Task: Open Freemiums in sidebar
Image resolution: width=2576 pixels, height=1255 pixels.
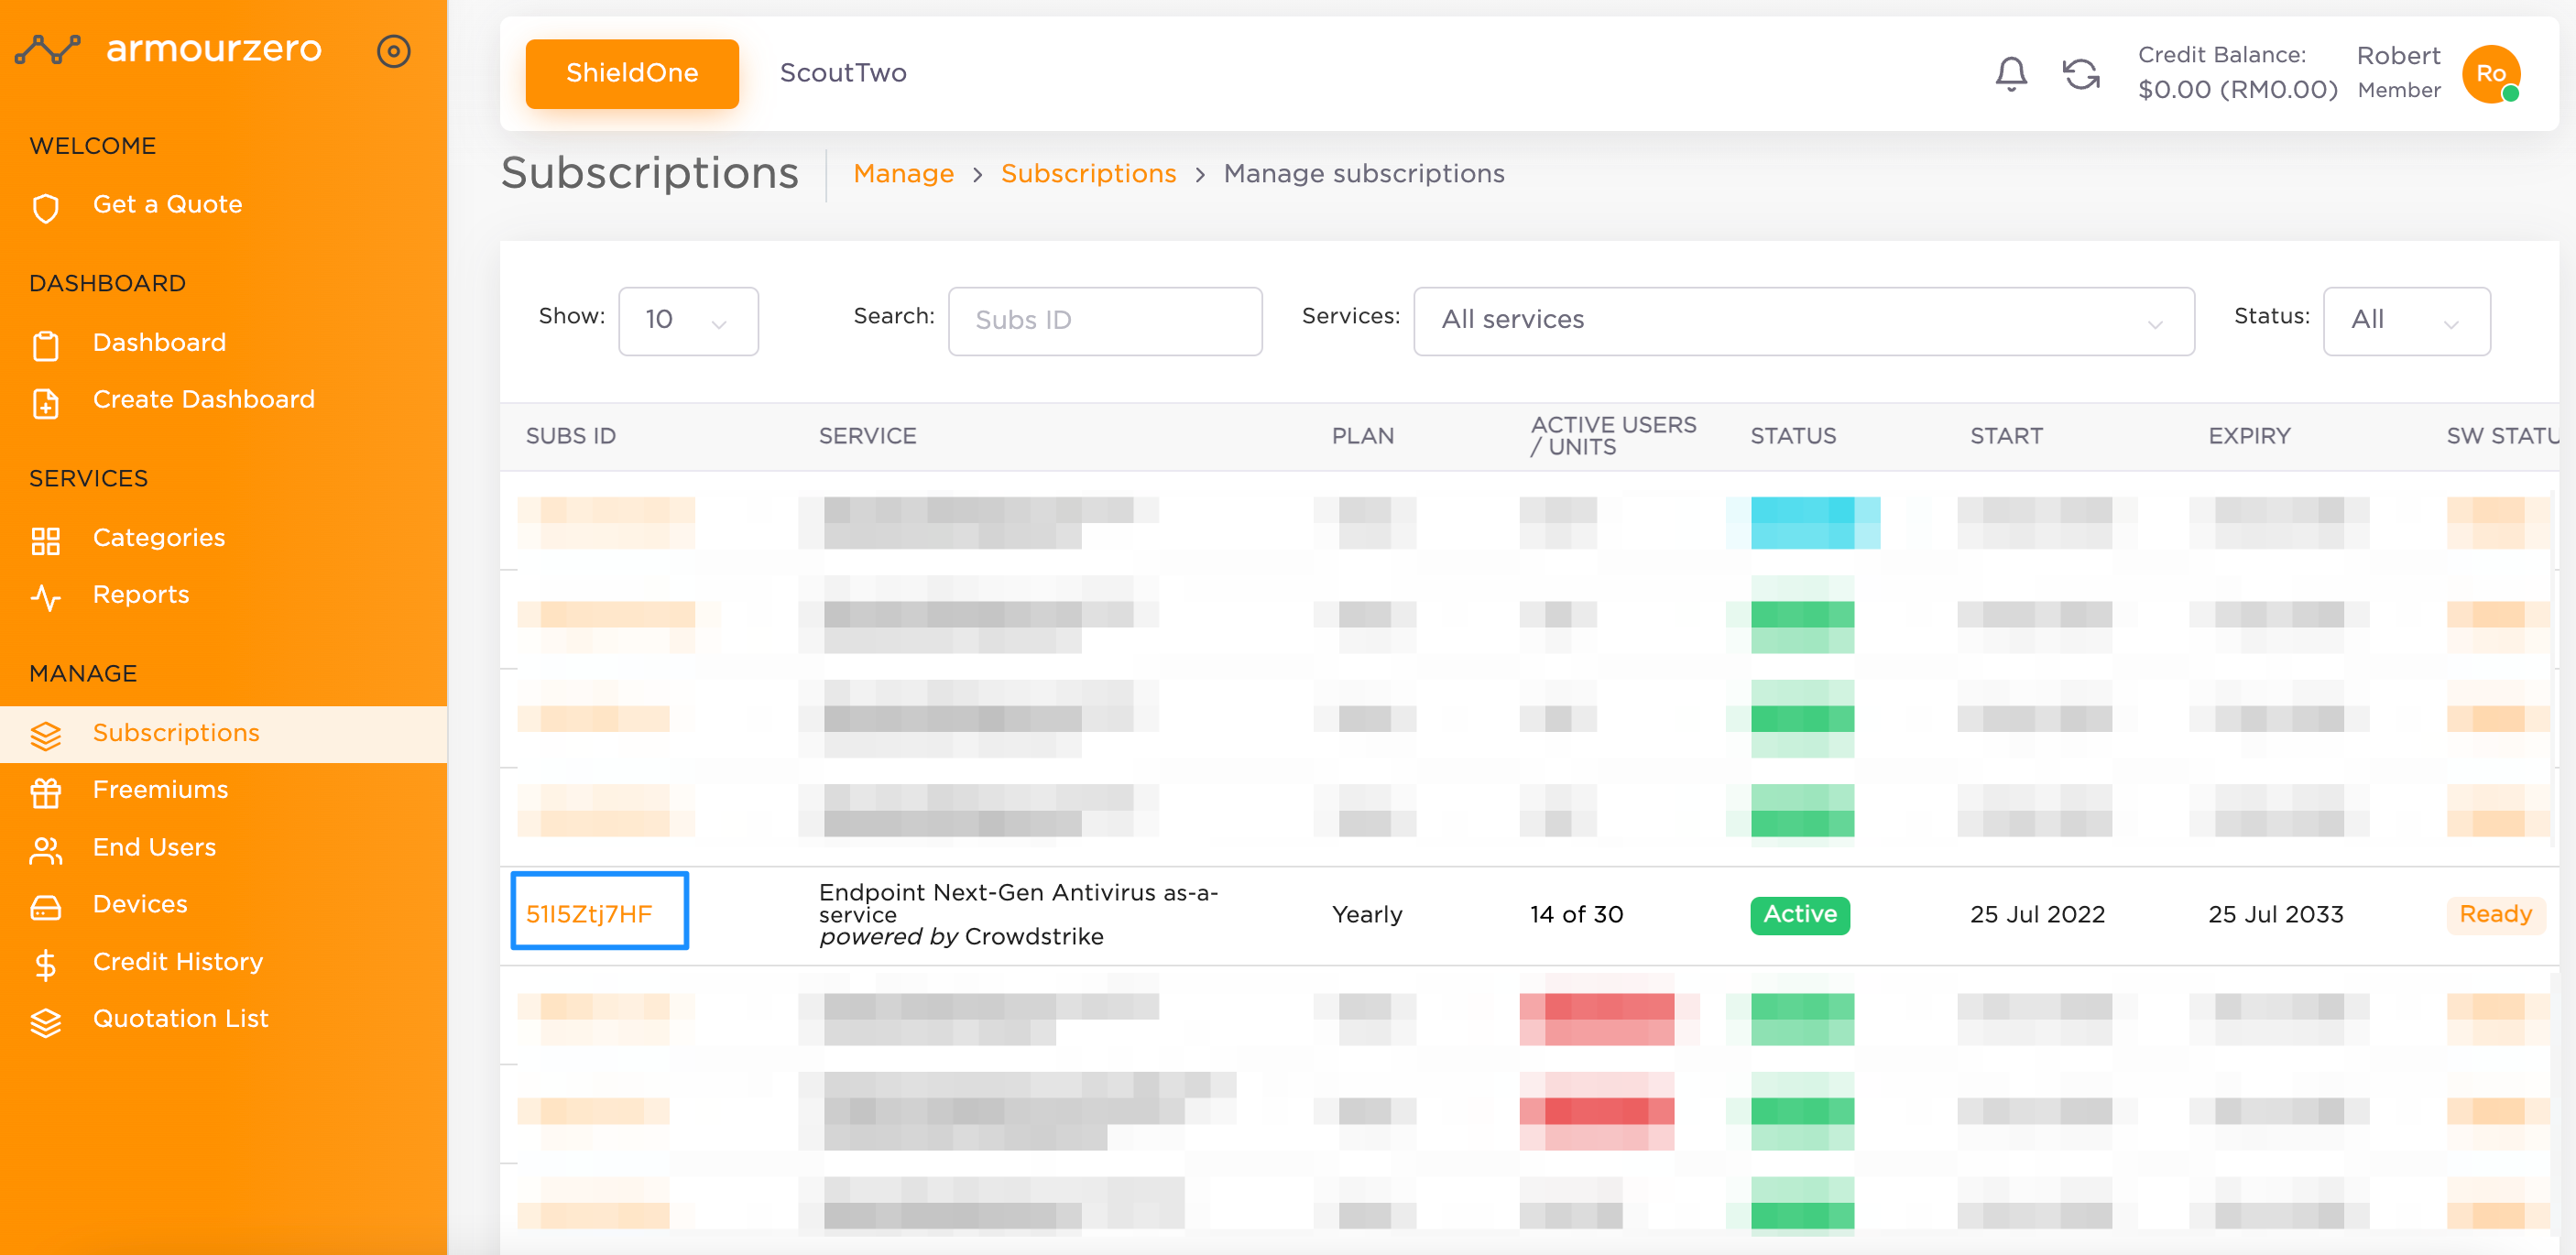Action: click(x=160, y=789)
